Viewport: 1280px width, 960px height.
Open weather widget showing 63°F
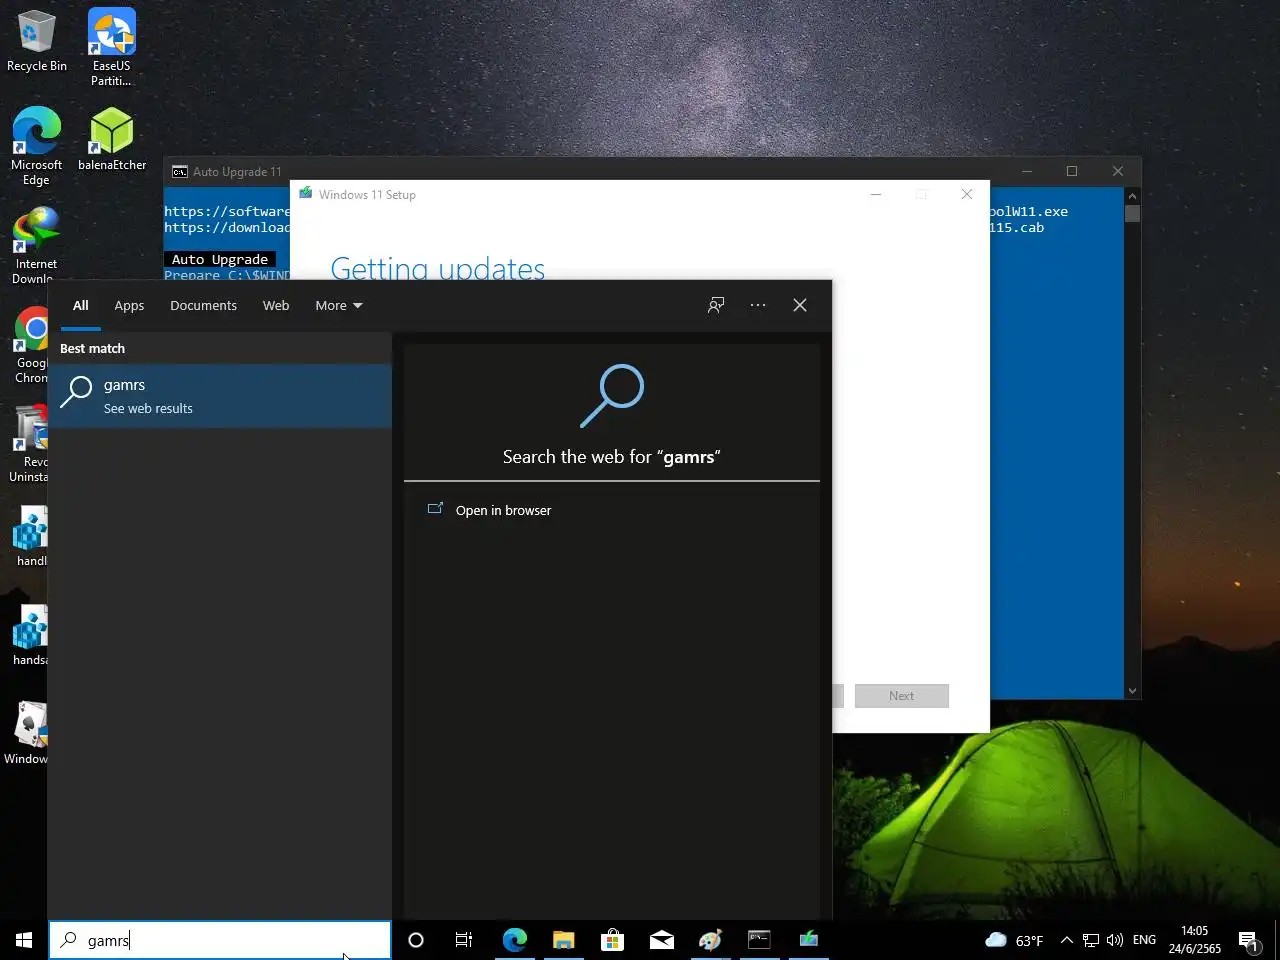click(x=1014, y=940)
